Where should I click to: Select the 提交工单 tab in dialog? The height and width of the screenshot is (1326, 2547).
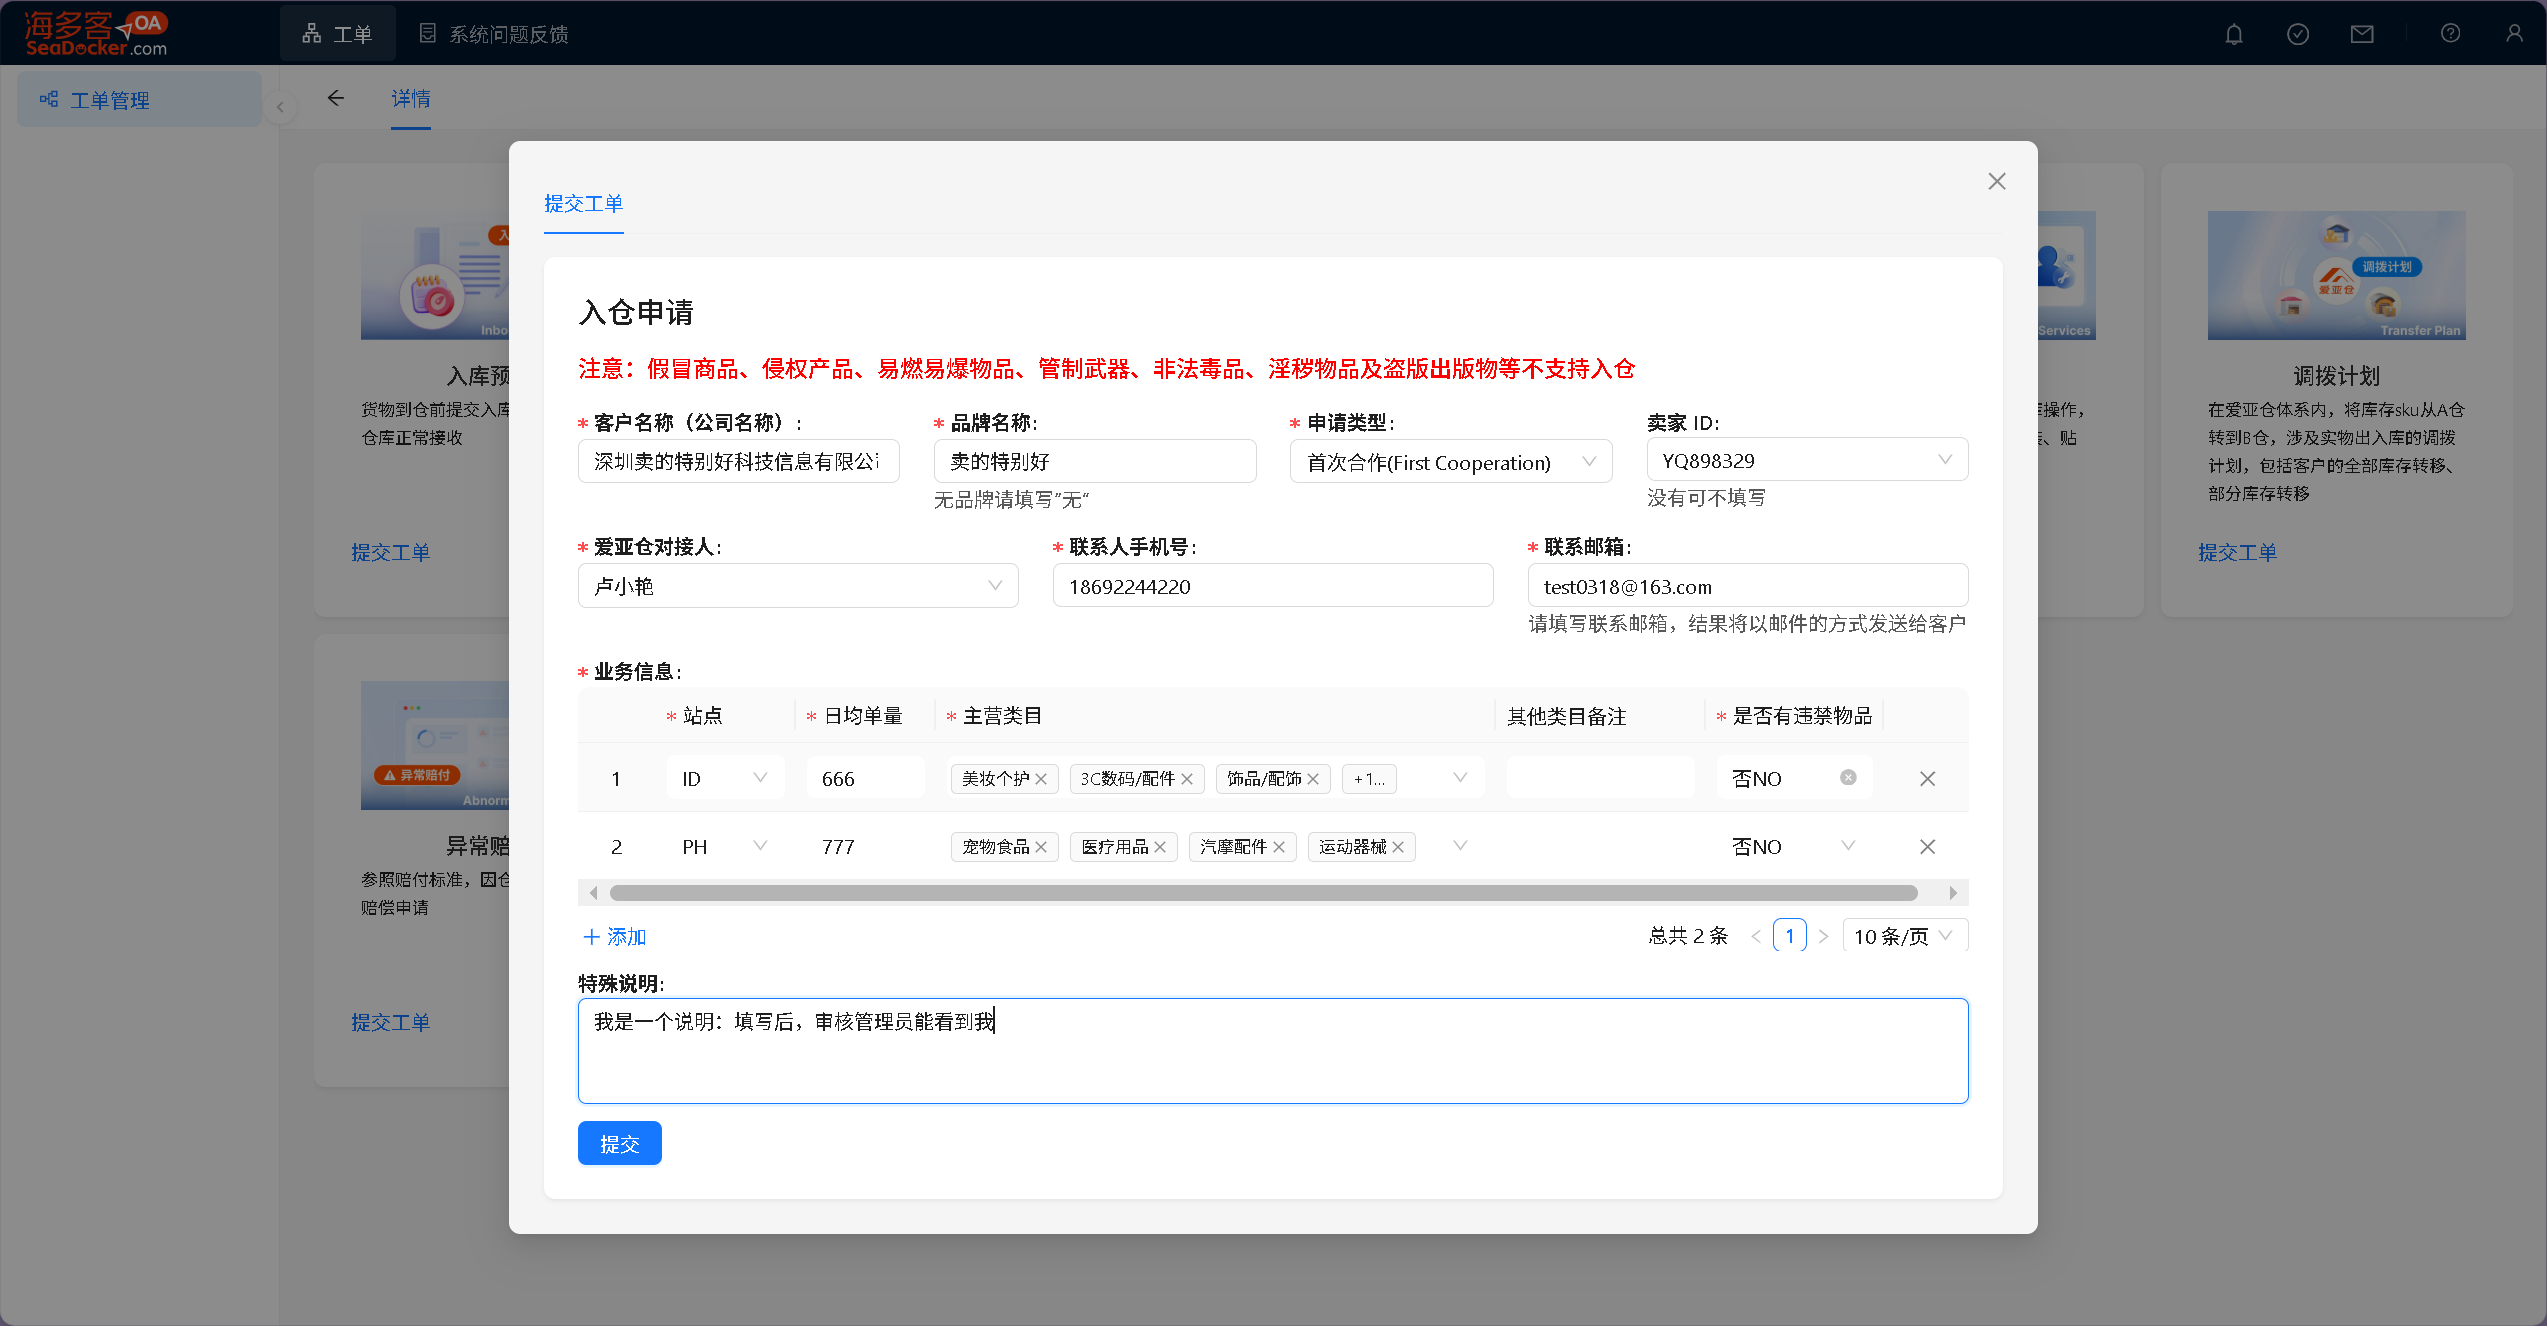(x=583, y=204)
